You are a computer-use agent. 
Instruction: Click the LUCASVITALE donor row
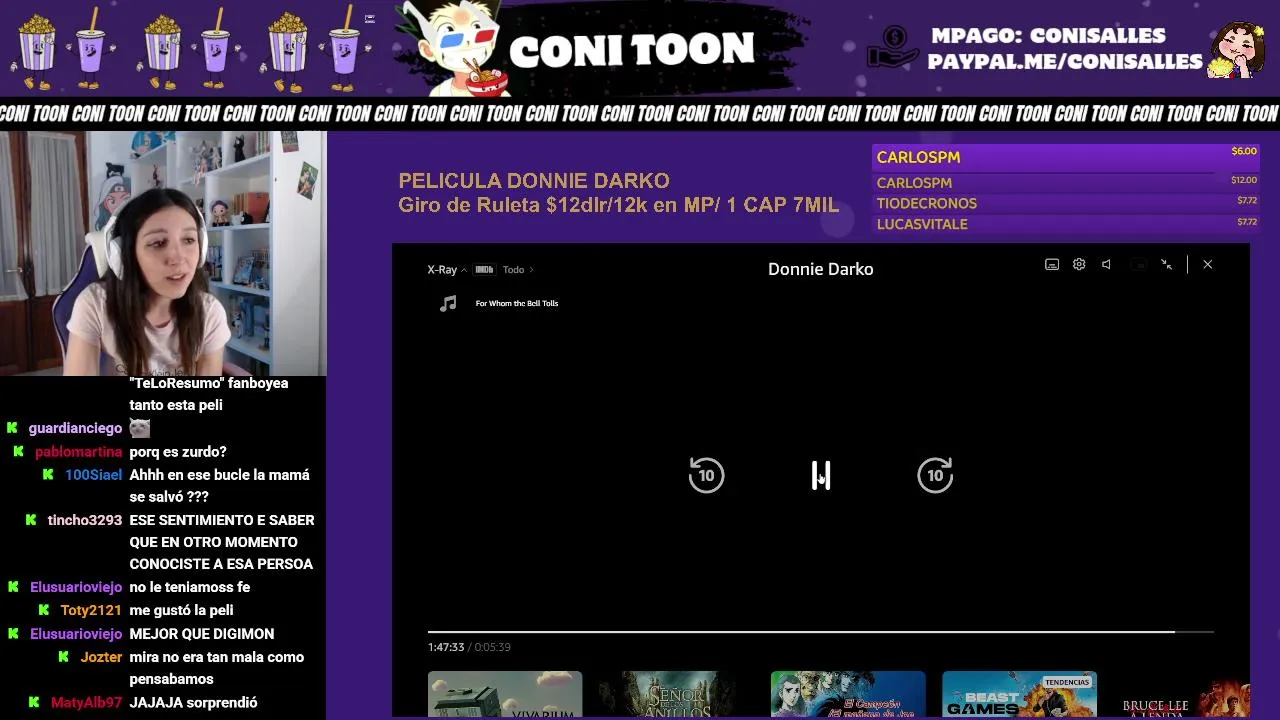pos(1066,224)
